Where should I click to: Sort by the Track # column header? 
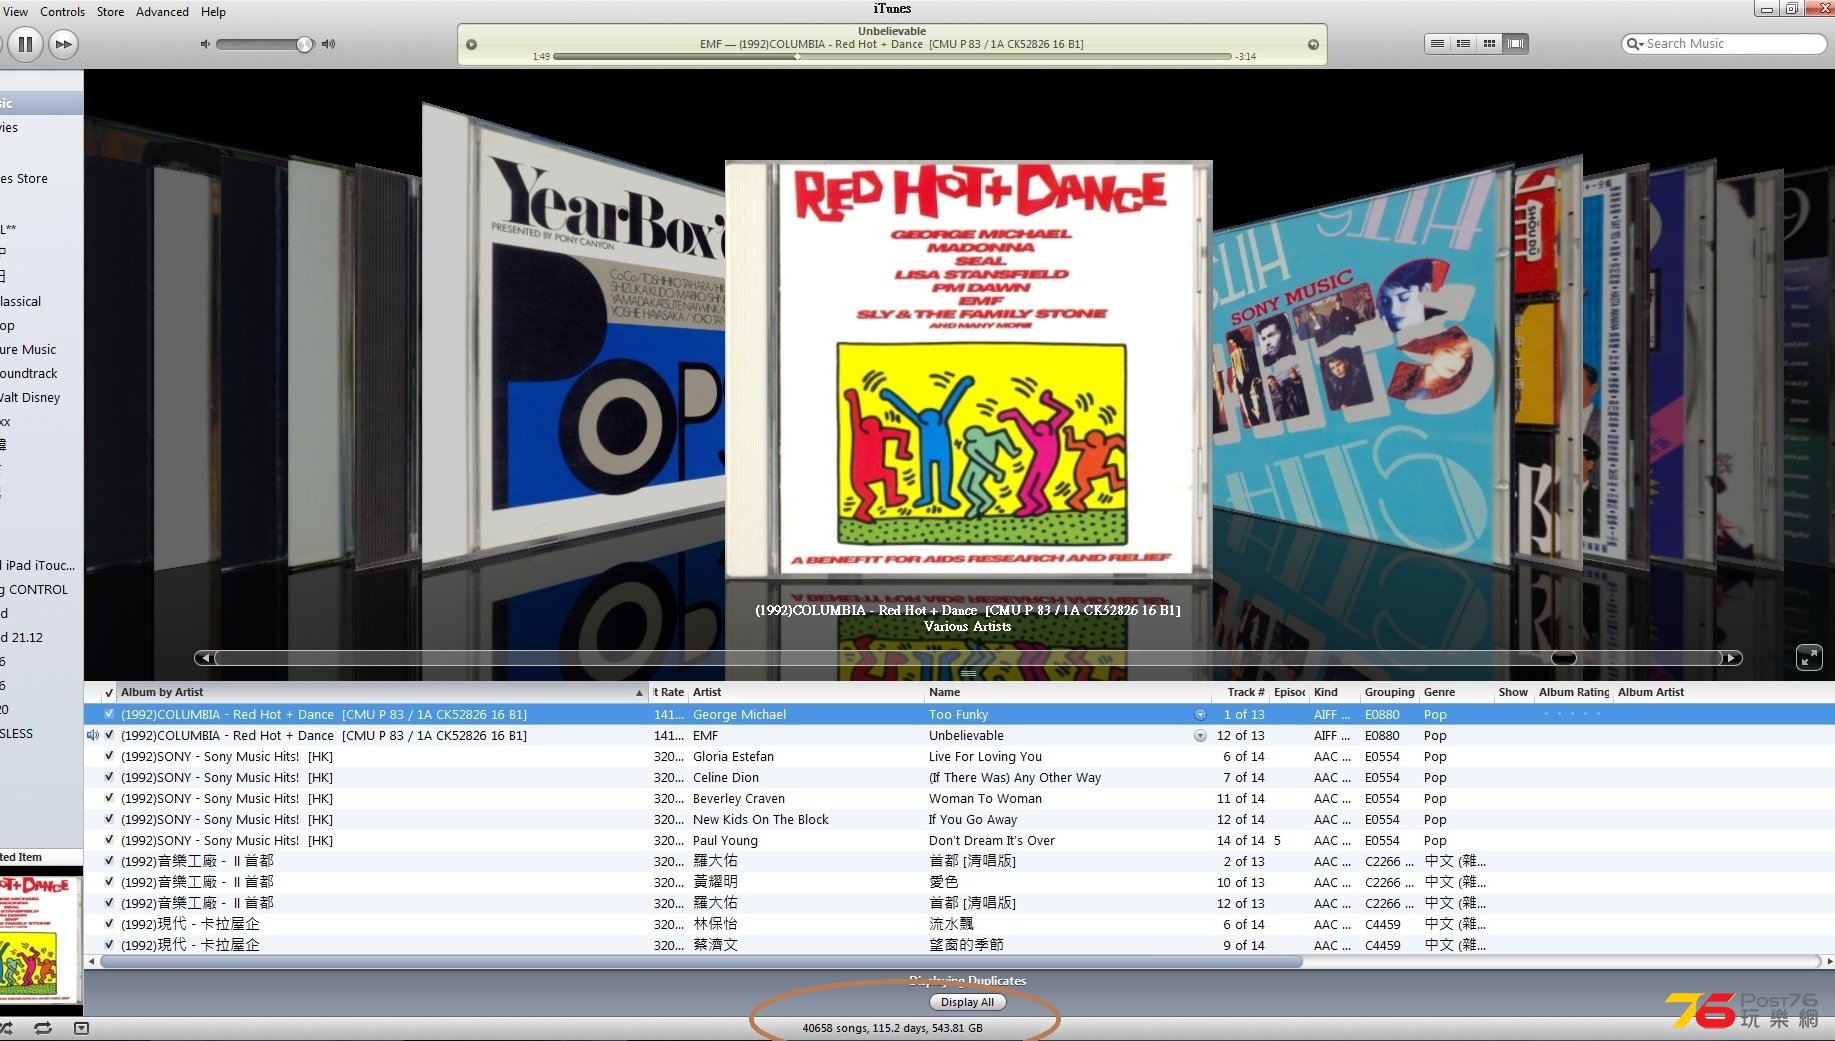point(1240,692)
